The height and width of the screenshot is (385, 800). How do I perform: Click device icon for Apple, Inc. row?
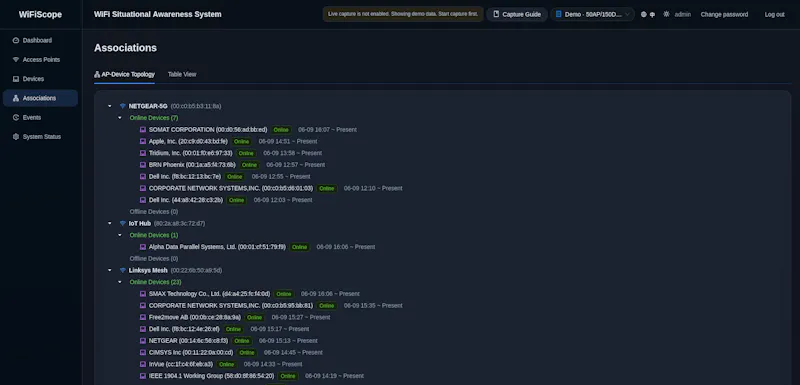143,141
